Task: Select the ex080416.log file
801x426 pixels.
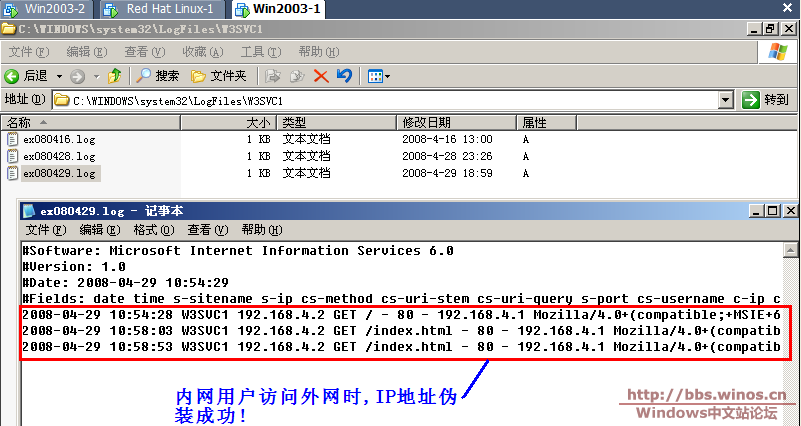Action: coord(59,139)
